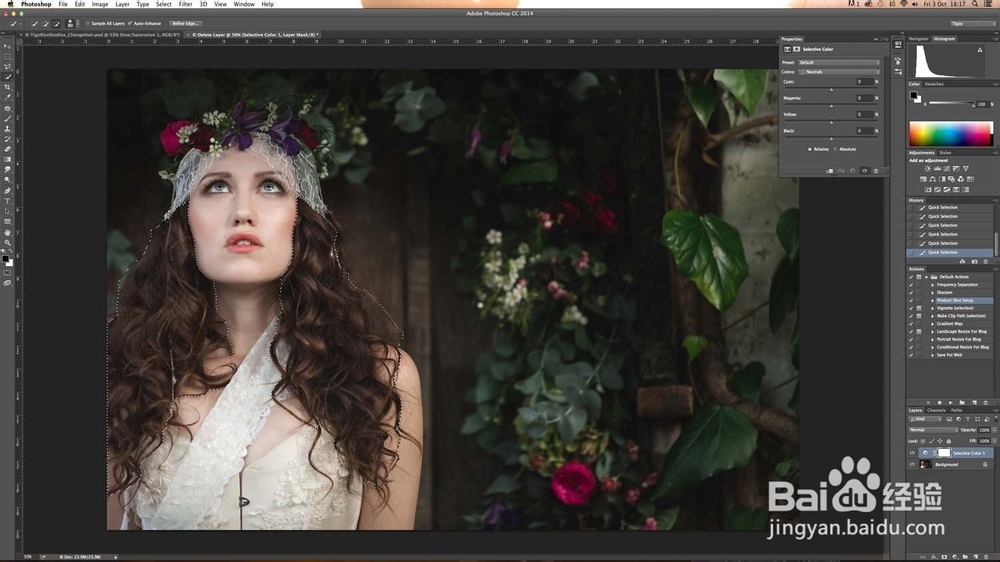Open the Apple menu
Viewport: 1000px width, 562px height.
10,4
